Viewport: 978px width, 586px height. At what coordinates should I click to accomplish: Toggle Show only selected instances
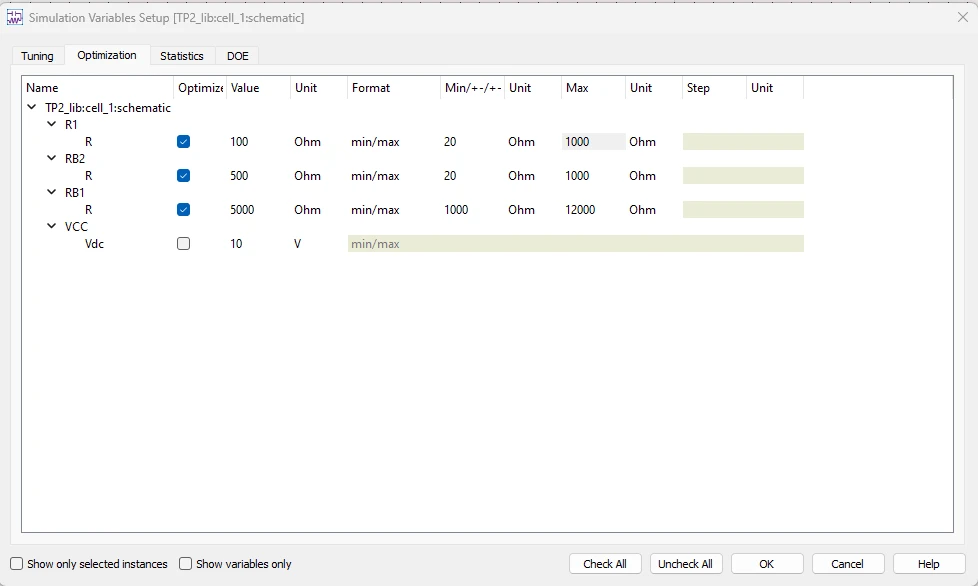click(17, 564)
